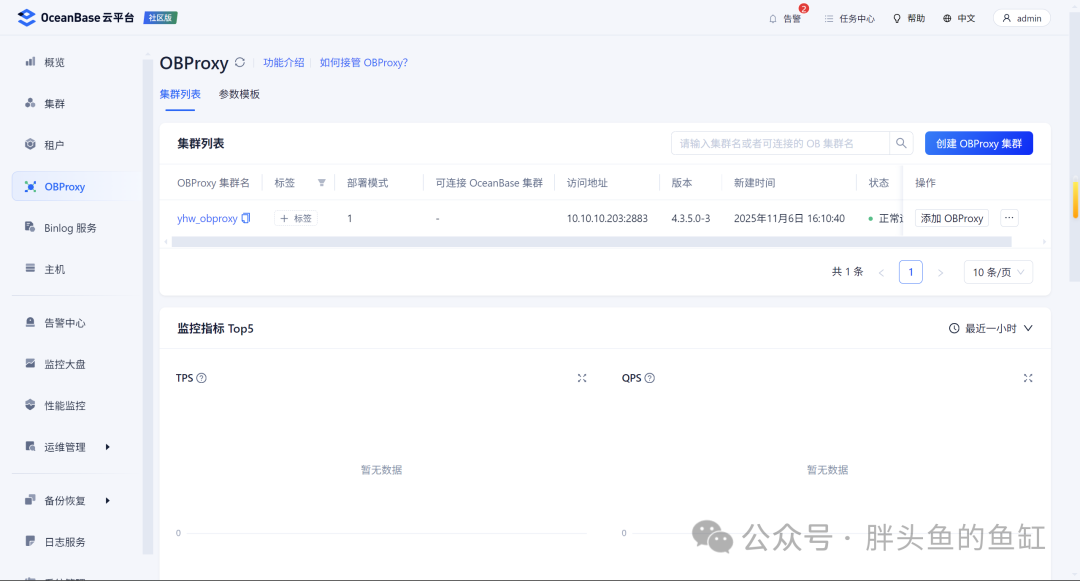Focus the cluster name search field

(x=780, y=143)
